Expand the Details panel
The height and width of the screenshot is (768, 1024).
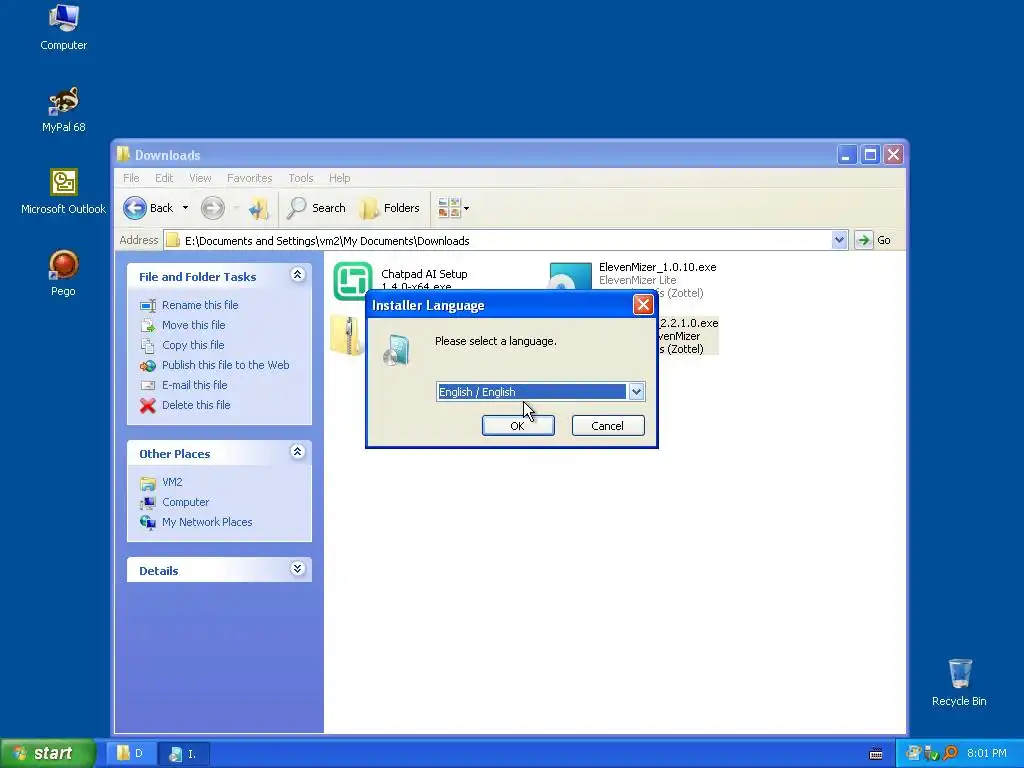(297, 569)
